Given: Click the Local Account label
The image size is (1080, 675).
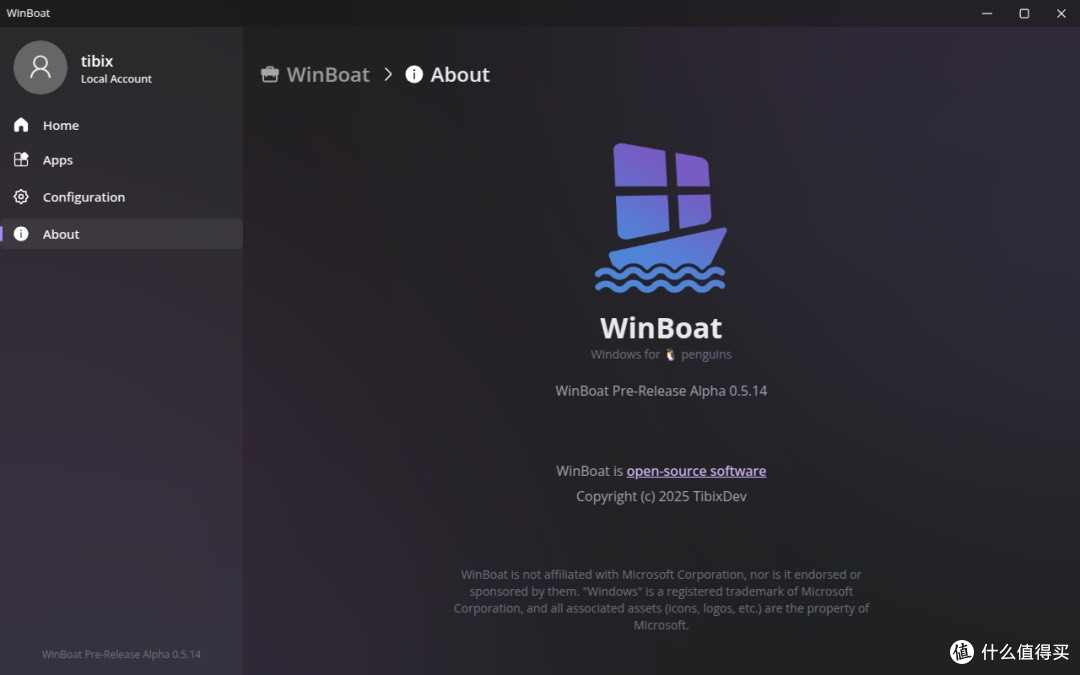Looking at the screenshot, I should 116,79.
